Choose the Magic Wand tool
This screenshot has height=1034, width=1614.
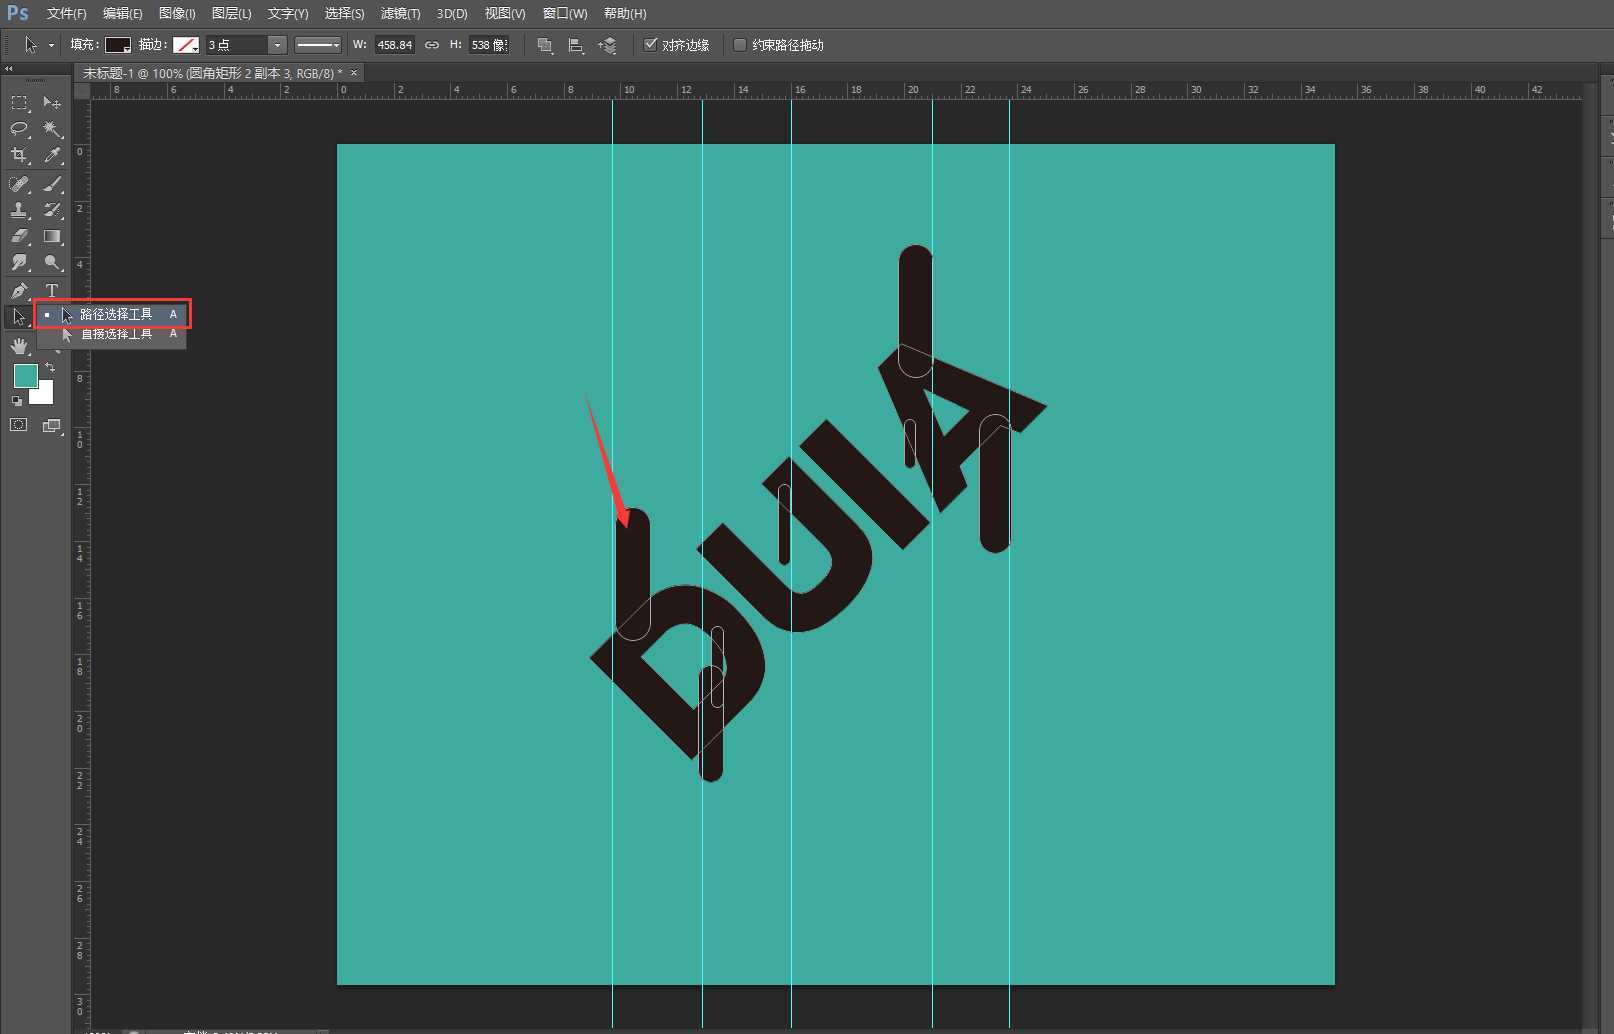click(52, 129)
